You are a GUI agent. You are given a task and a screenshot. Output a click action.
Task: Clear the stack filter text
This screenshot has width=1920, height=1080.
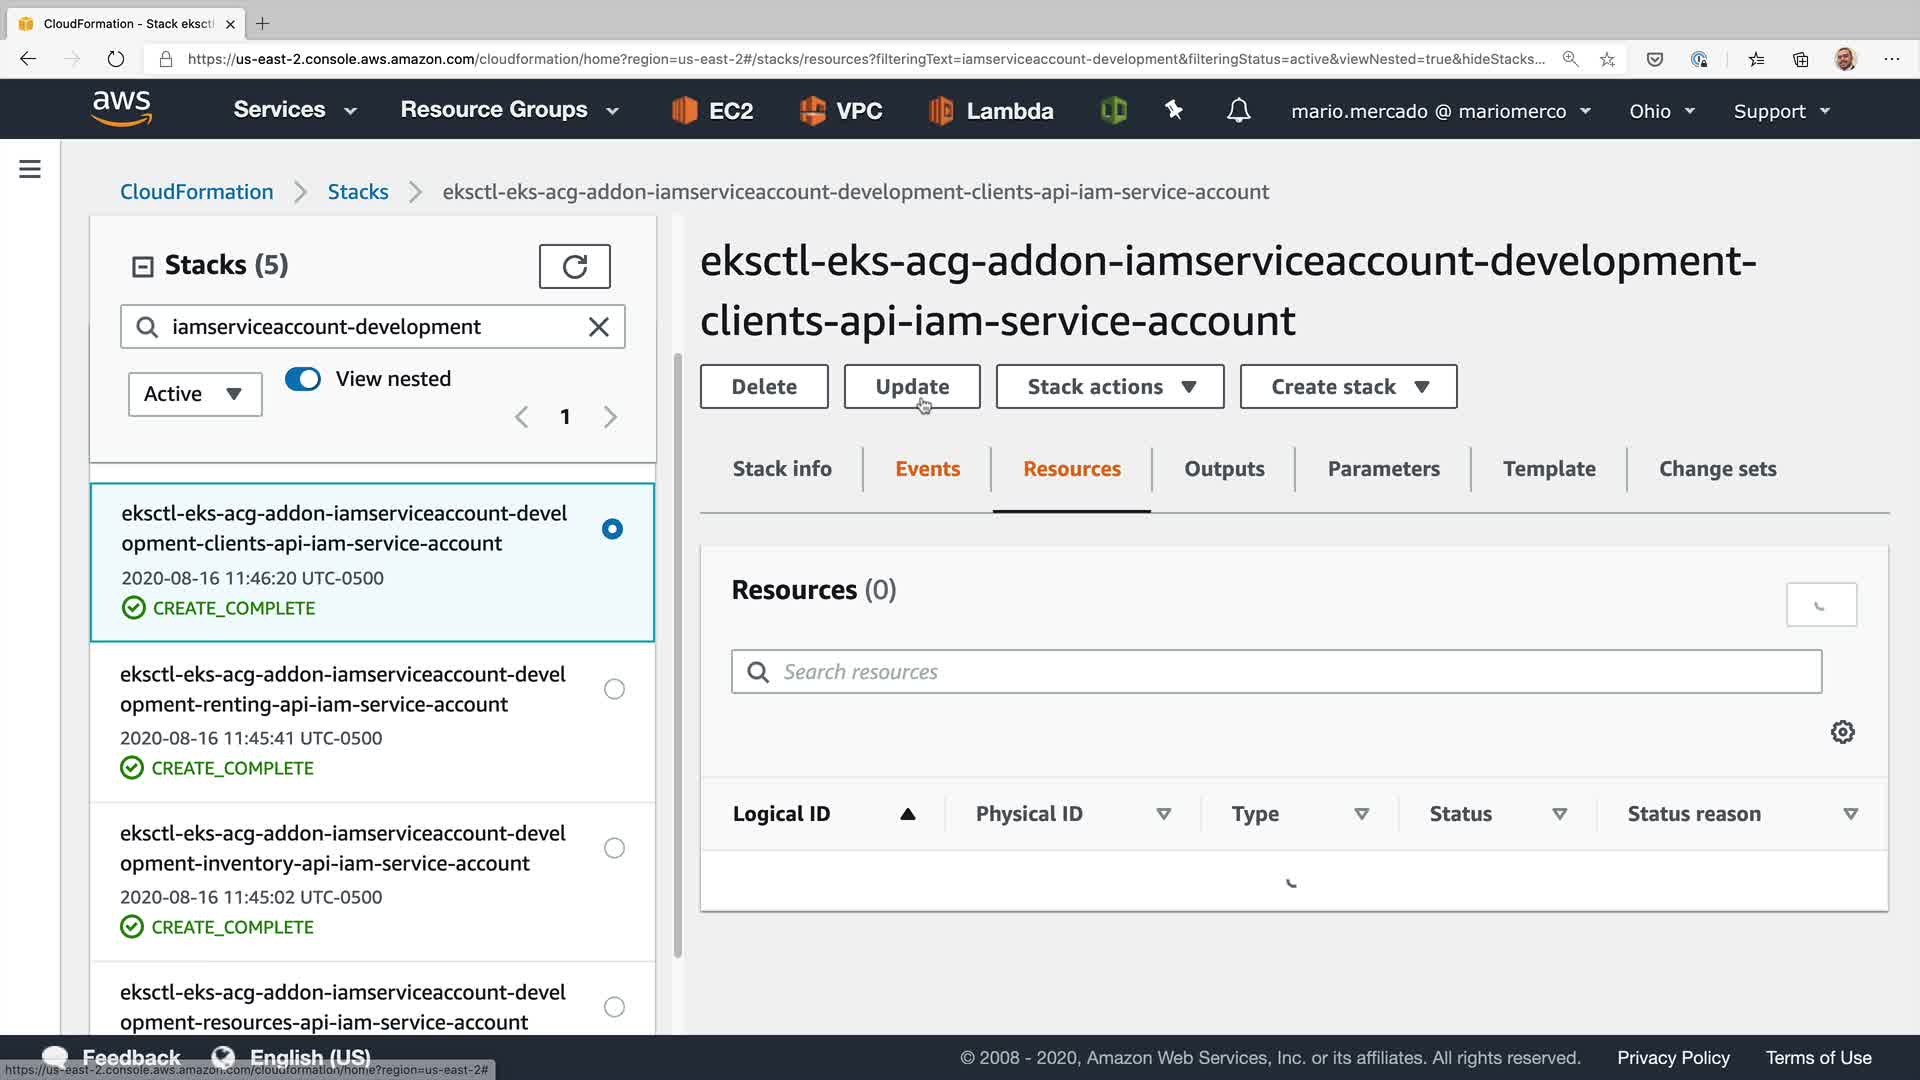click(598, 327)
